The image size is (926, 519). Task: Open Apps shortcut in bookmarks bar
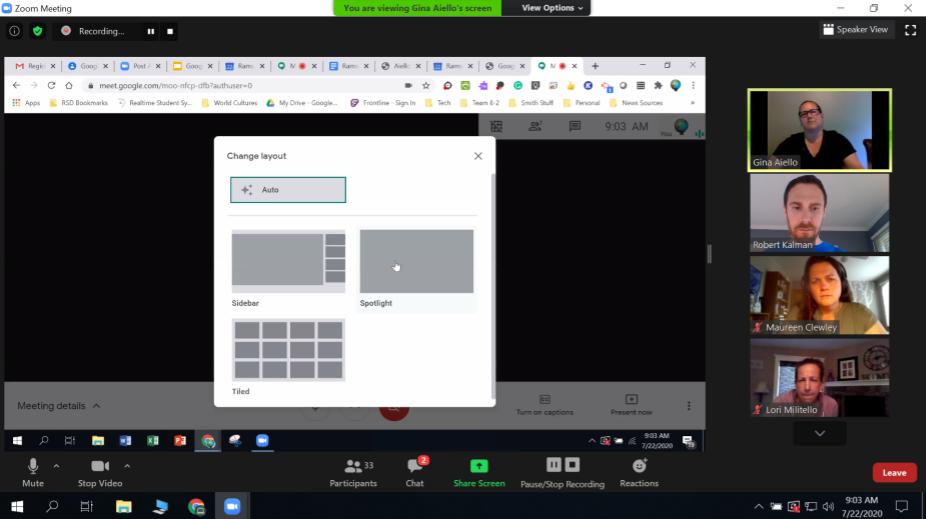point(26,103)
